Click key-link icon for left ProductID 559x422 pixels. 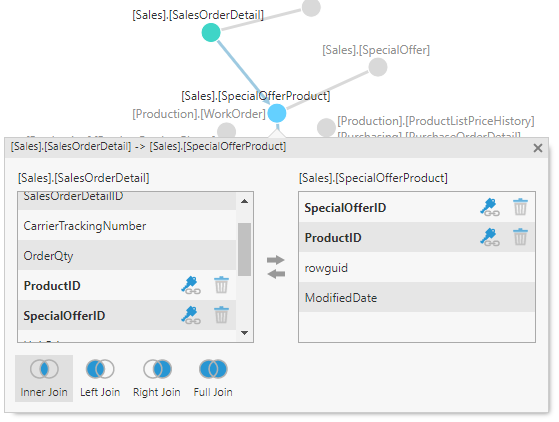[191, 285]
